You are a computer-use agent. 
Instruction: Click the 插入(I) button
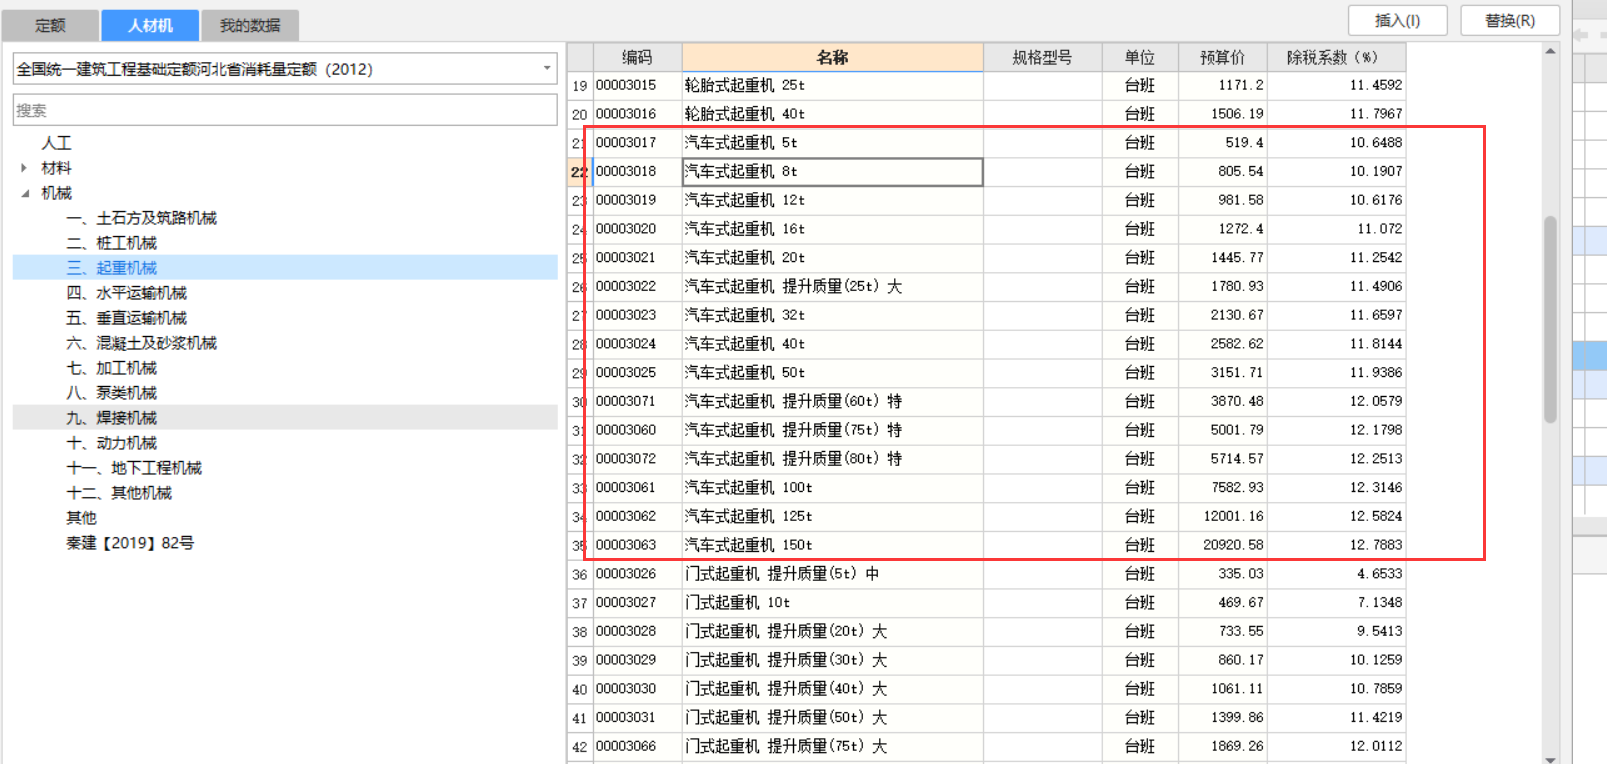tap(1397, 20)
